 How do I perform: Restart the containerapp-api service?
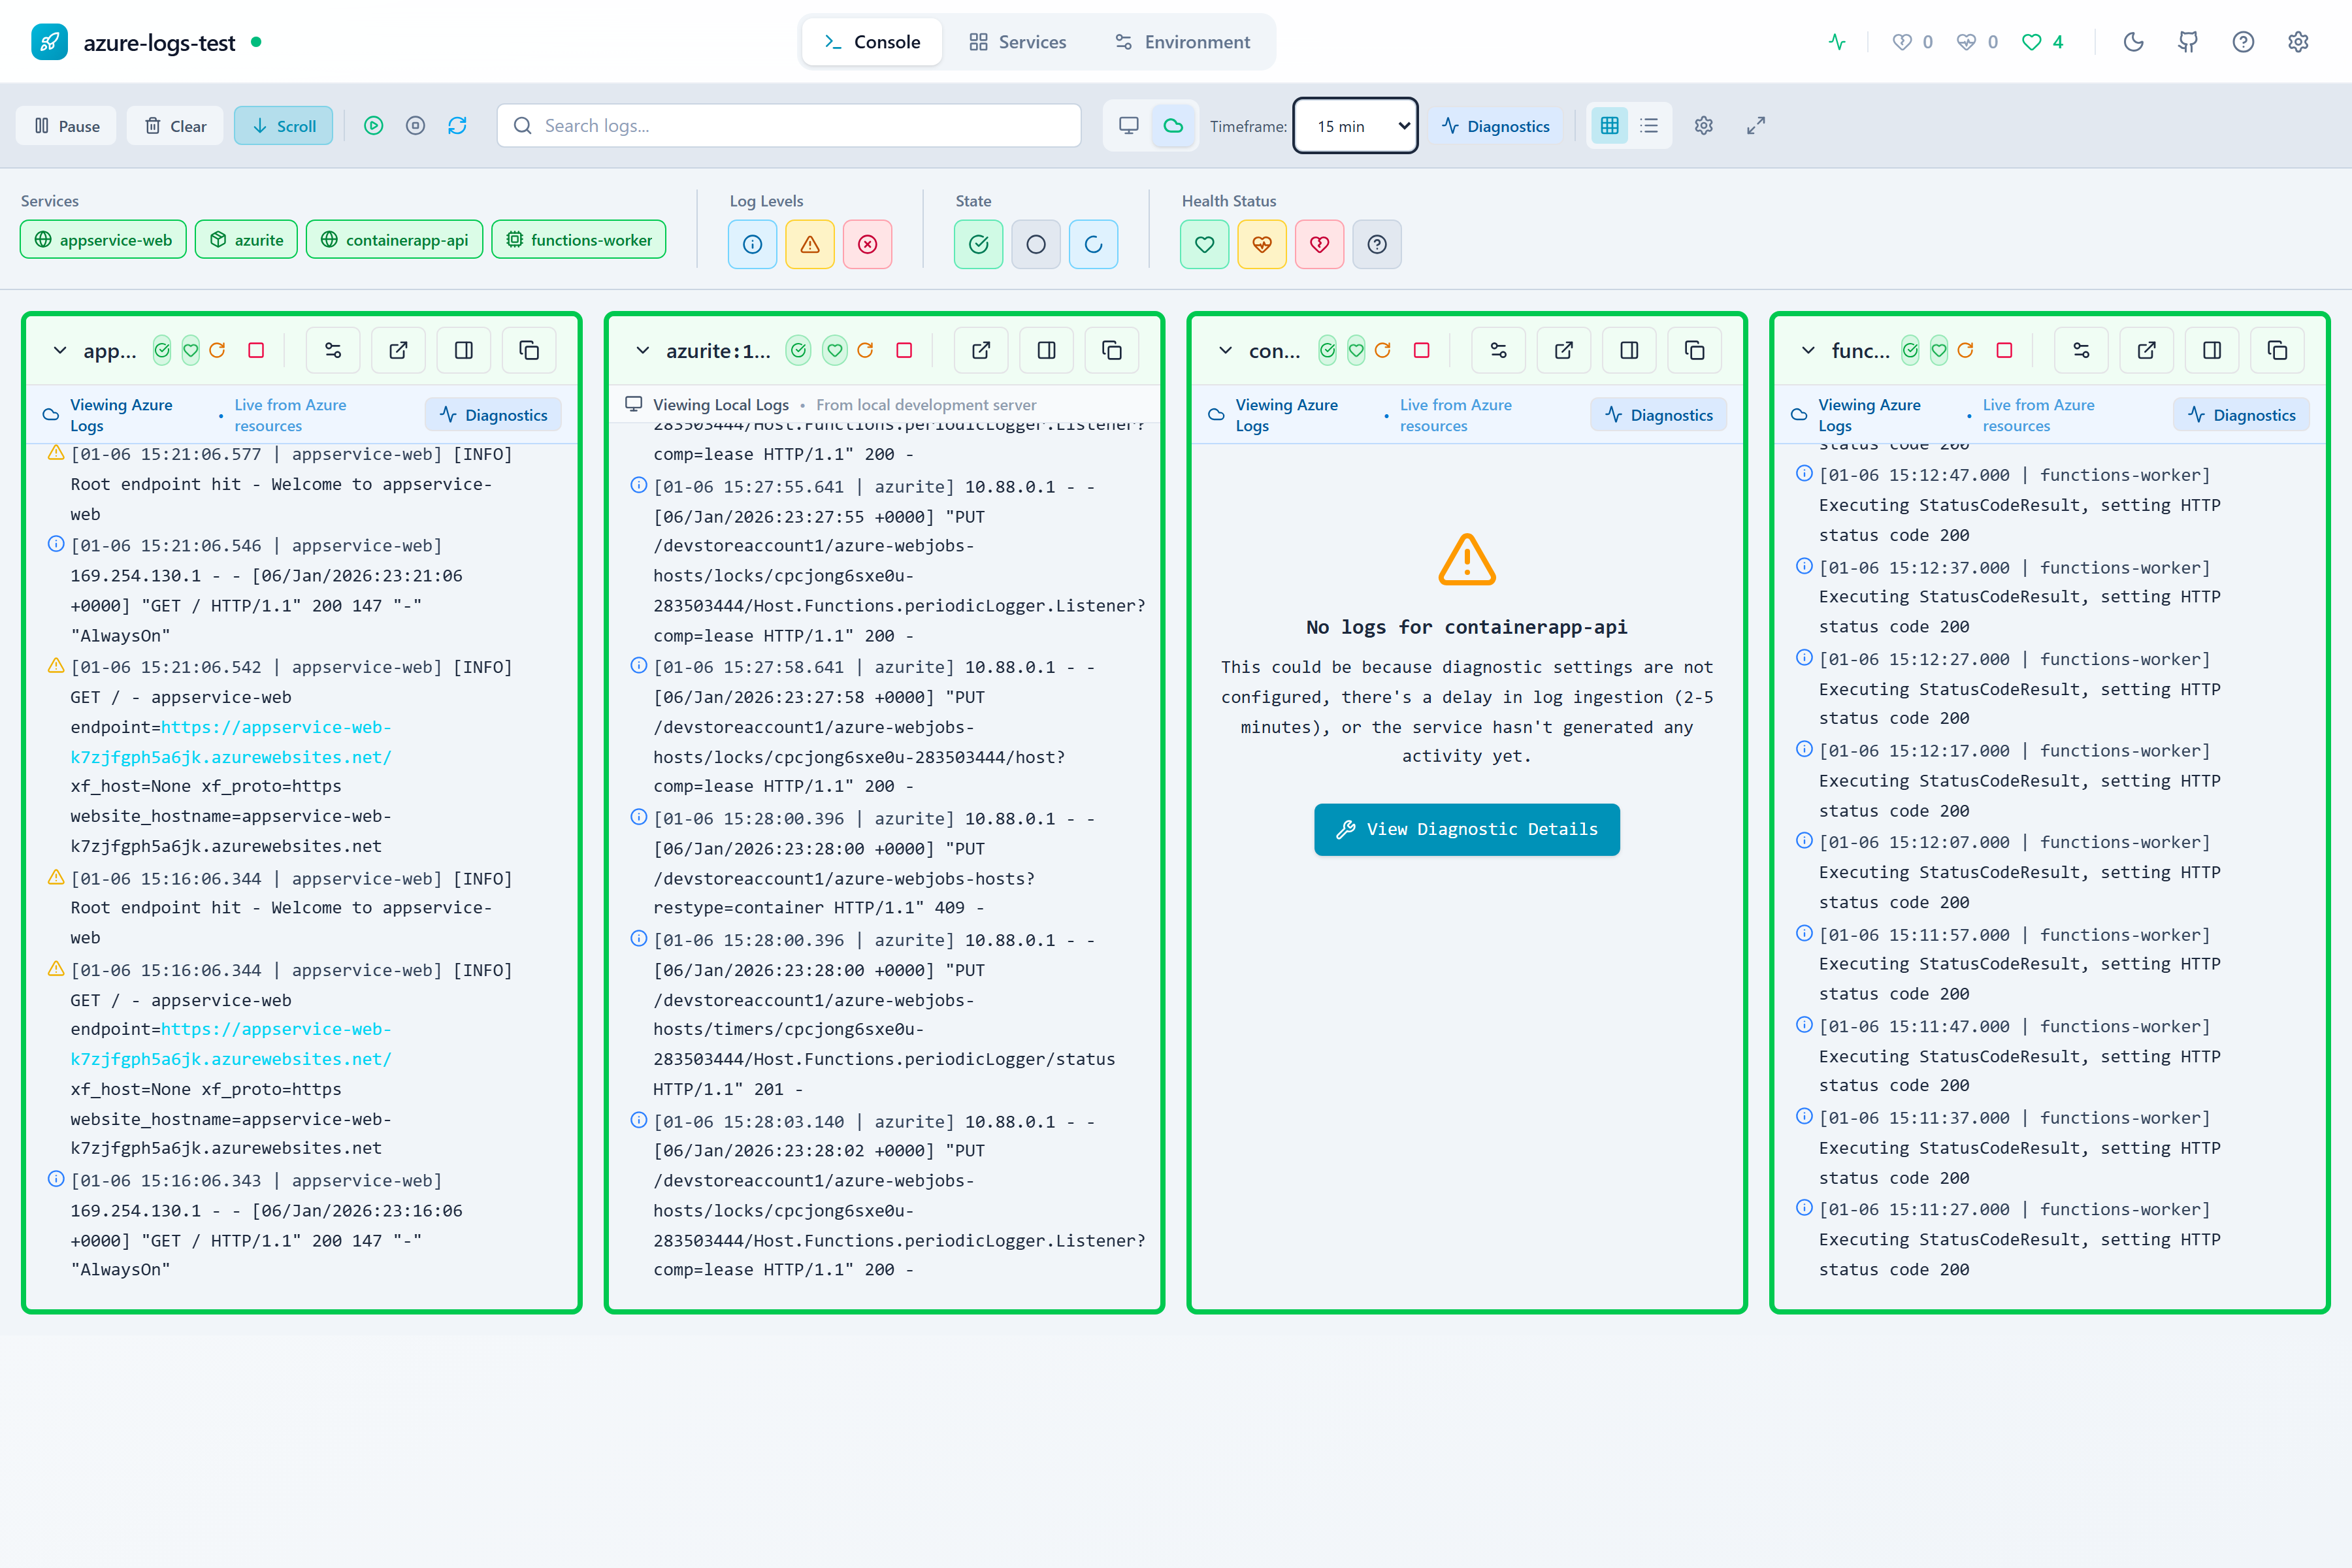1383,350
